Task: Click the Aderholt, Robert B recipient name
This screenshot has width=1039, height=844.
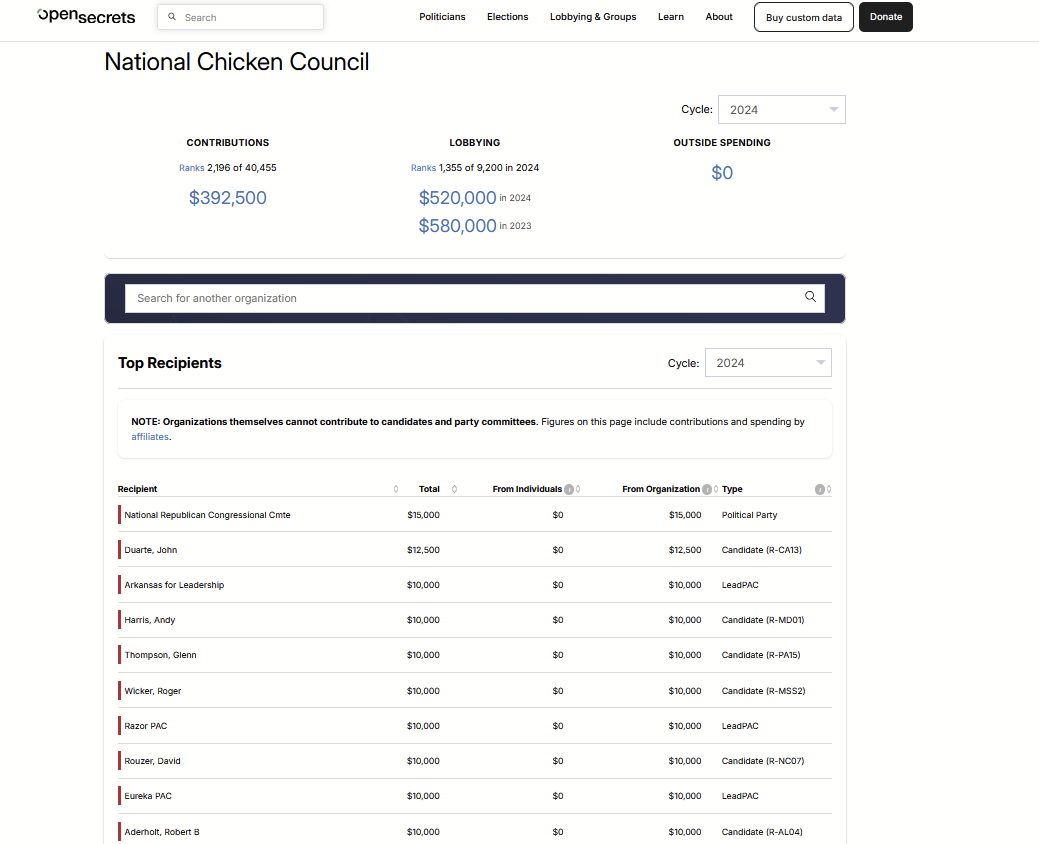Action: pos(162,832)
